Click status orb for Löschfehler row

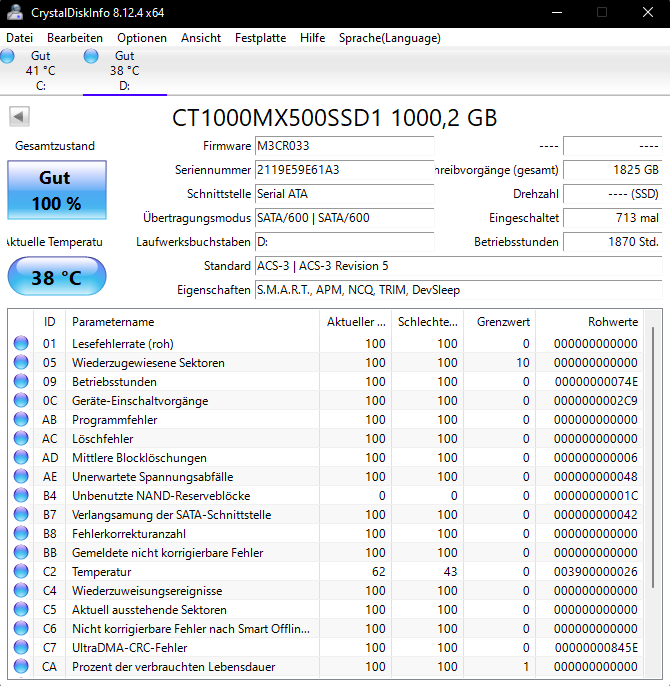(x=21, y=438)
